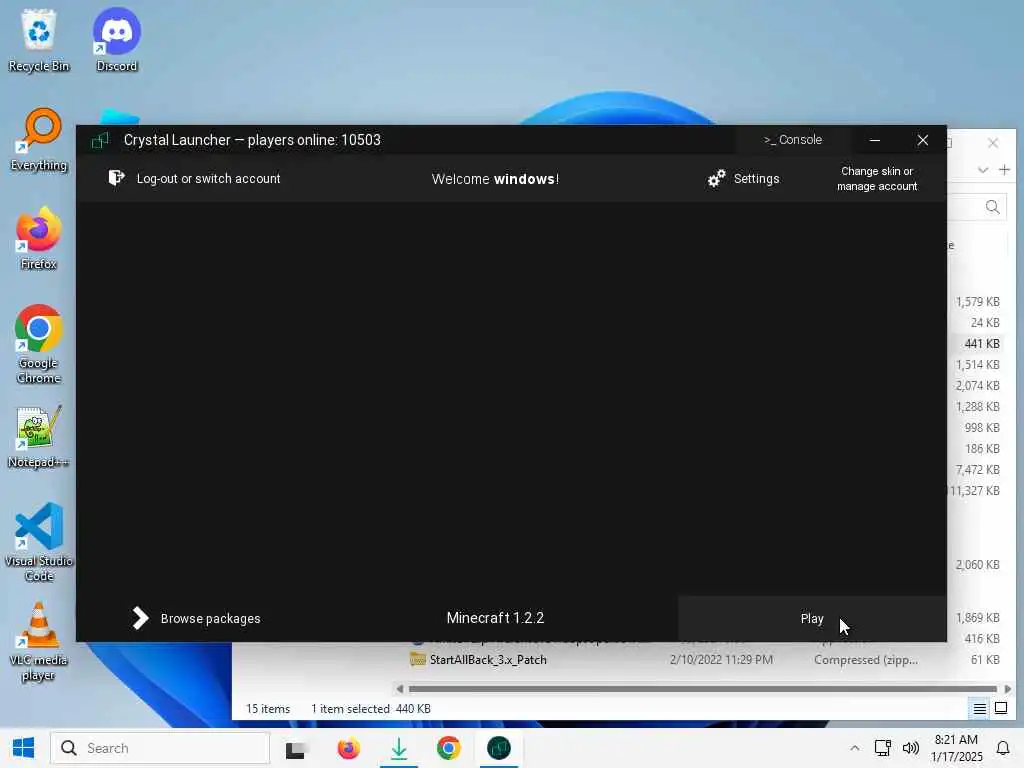Click the taskbar Search box
This screenshot has height=768, width=1024.
(x=160, y=748)
